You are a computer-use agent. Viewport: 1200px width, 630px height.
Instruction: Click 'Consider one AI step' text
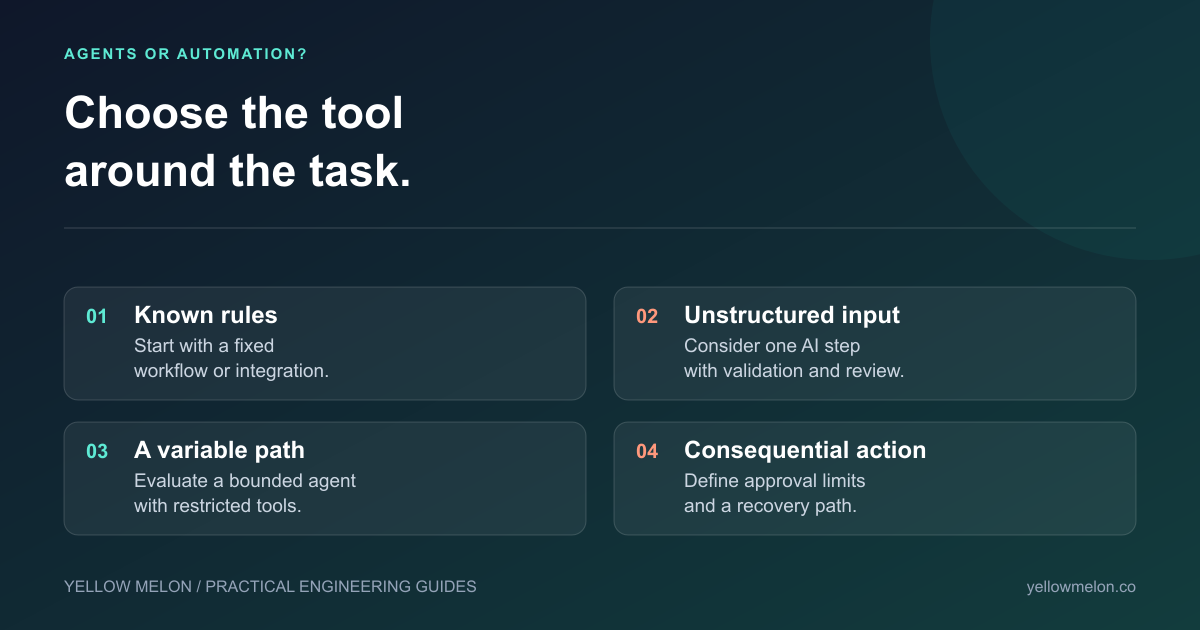[772, 346]
